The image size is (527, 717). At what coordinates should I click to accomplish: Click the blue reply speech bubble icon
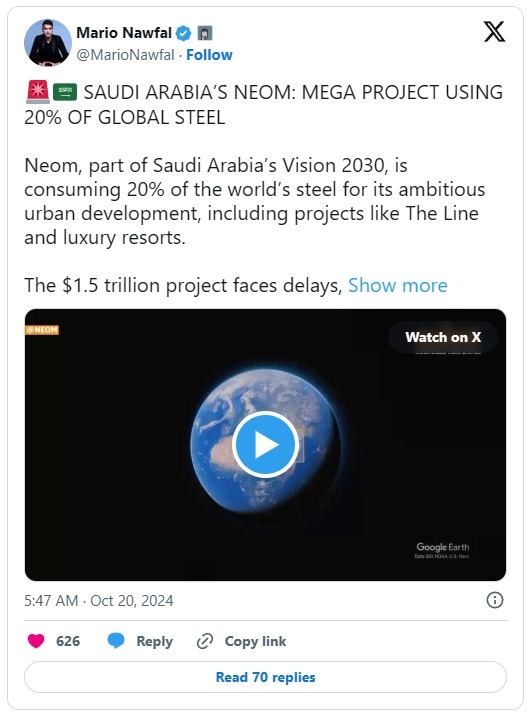coord(116,641)
